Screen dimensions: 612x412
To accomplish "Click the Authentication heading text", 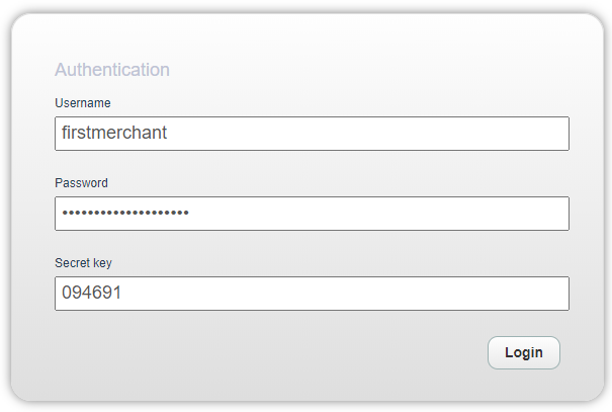I will (112, 70).
